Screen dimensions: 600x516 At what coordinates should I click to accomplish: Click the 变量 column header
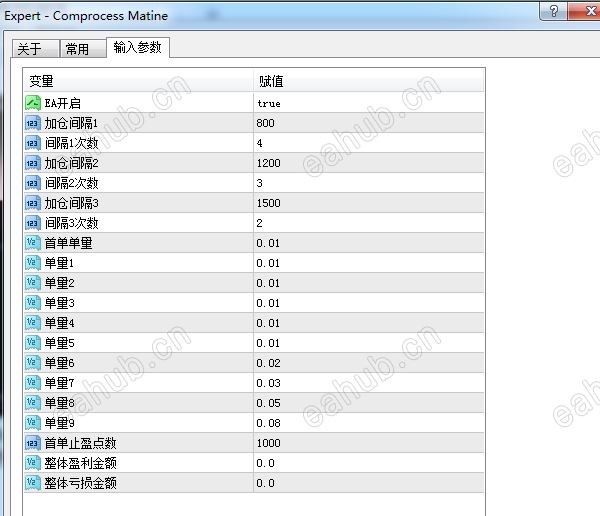138,81
